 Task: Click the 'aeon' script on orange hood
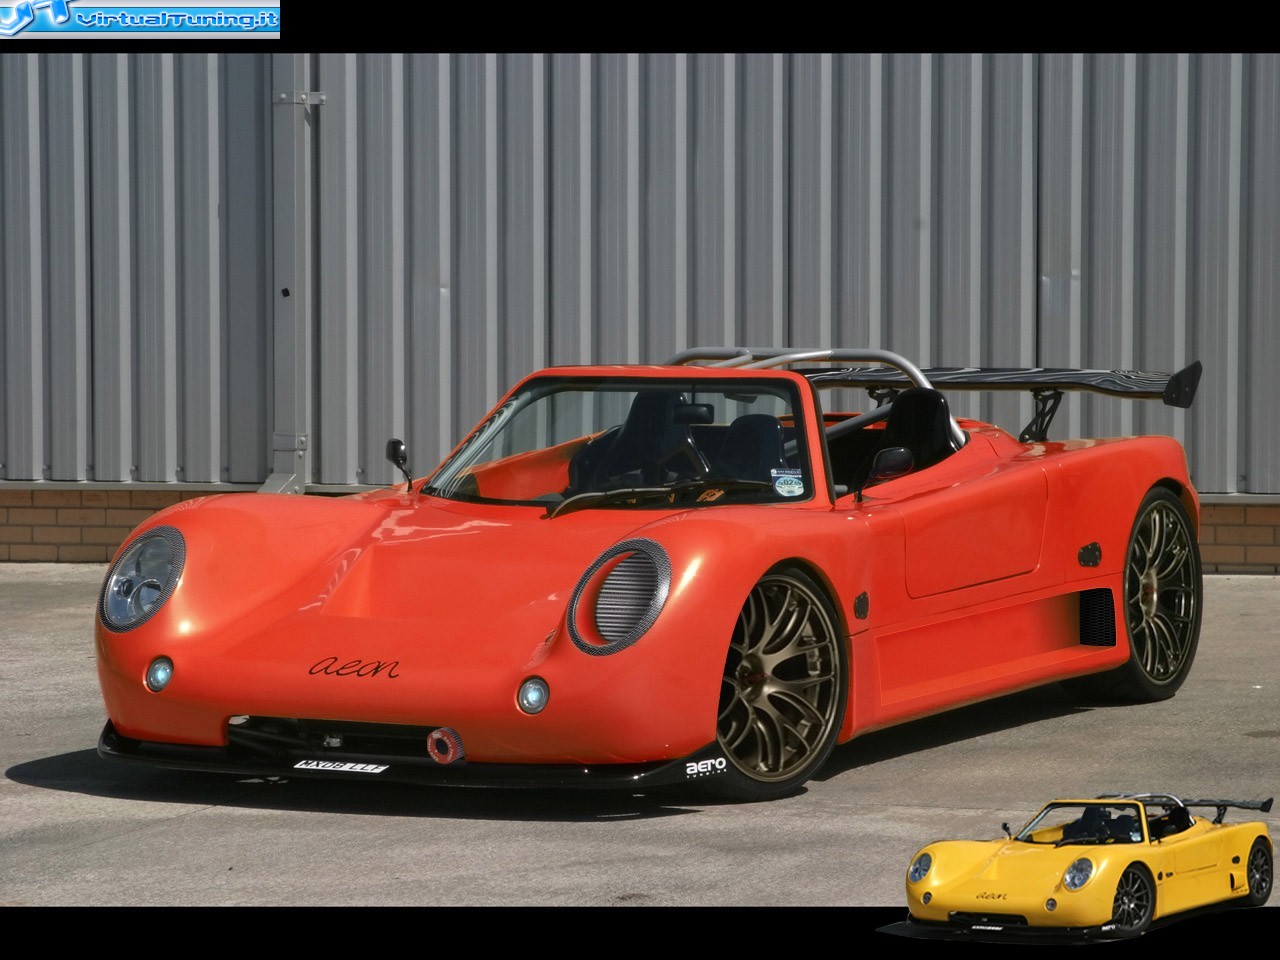[354, 666]
